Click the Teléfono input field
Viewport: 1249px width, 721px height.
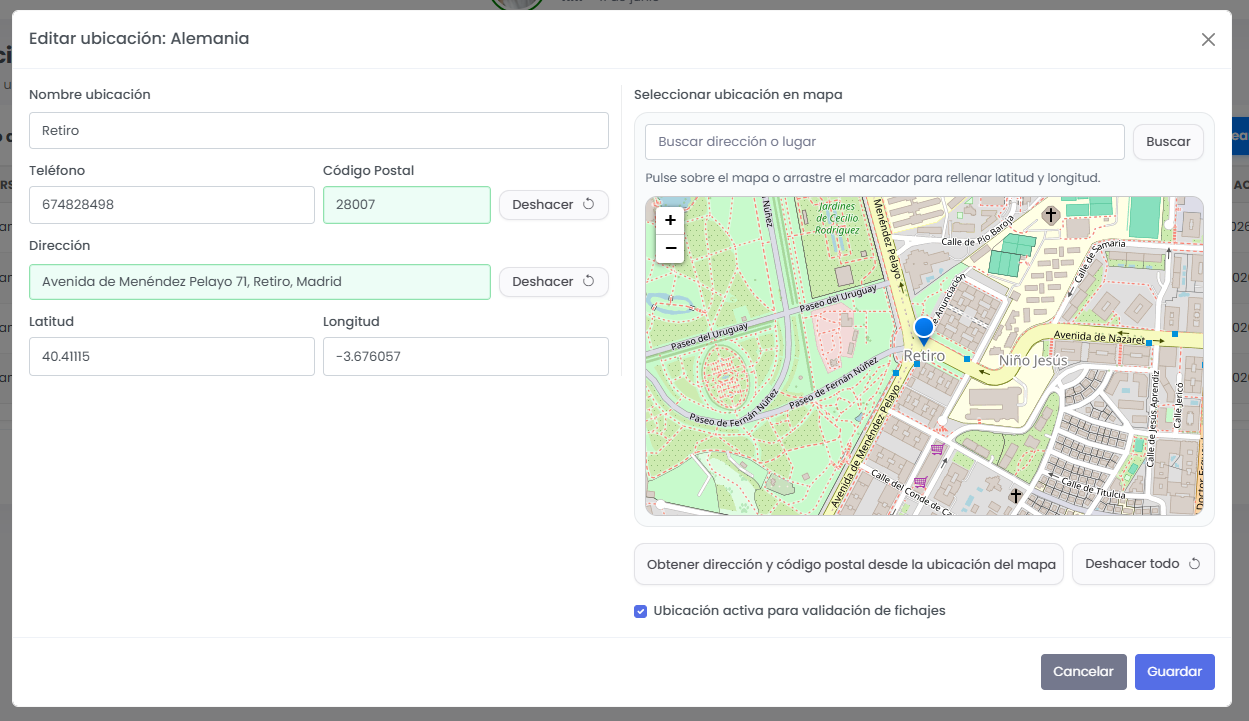(x=172, y=205)
